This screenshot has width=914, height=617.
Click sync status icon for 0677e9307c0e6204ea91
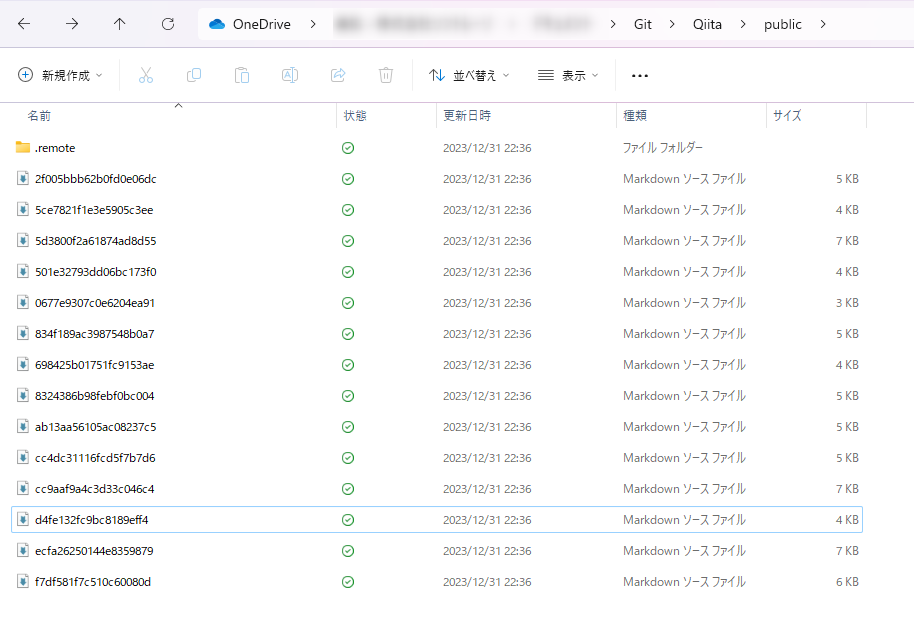pos(348,303)
